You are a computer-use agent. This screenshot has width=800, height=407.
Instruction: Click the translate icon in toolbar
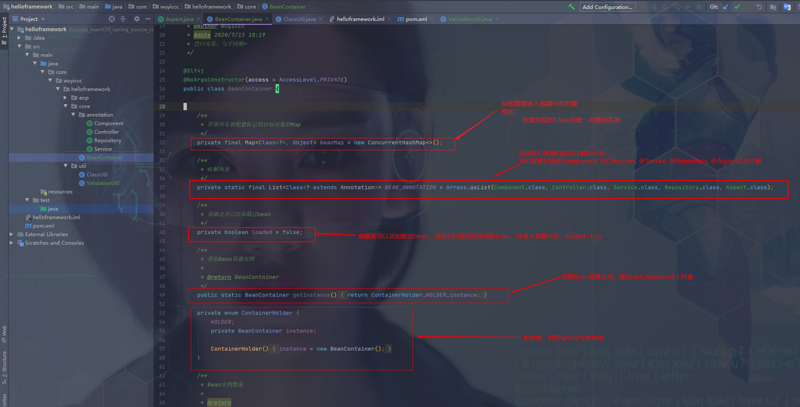pos(787,7)
